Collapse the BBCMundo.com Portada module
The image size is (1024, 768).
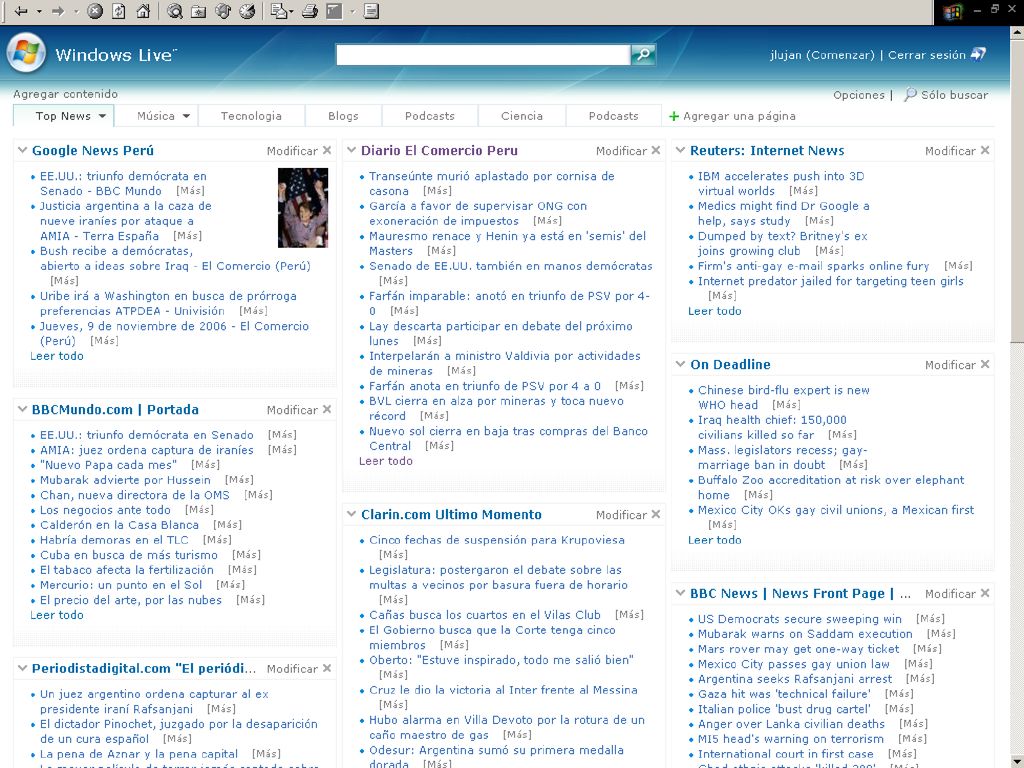tap(22, 409)
